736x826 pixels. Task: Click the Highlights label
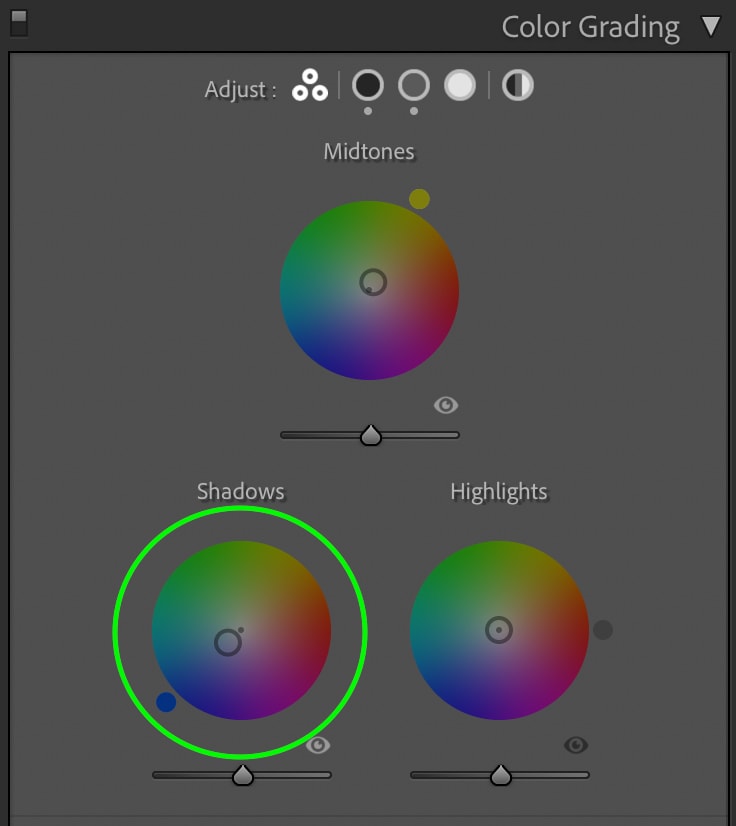tap(499, 492)
